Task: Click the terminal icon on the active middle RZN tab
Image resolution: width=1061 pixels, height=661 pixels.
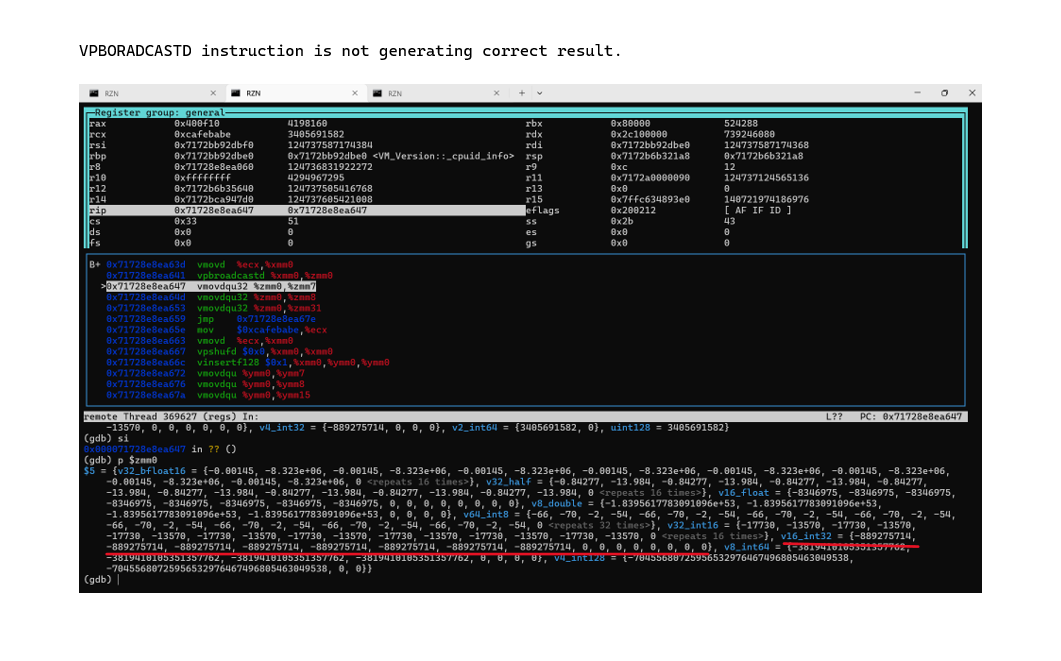Action: tap(236, 93)
